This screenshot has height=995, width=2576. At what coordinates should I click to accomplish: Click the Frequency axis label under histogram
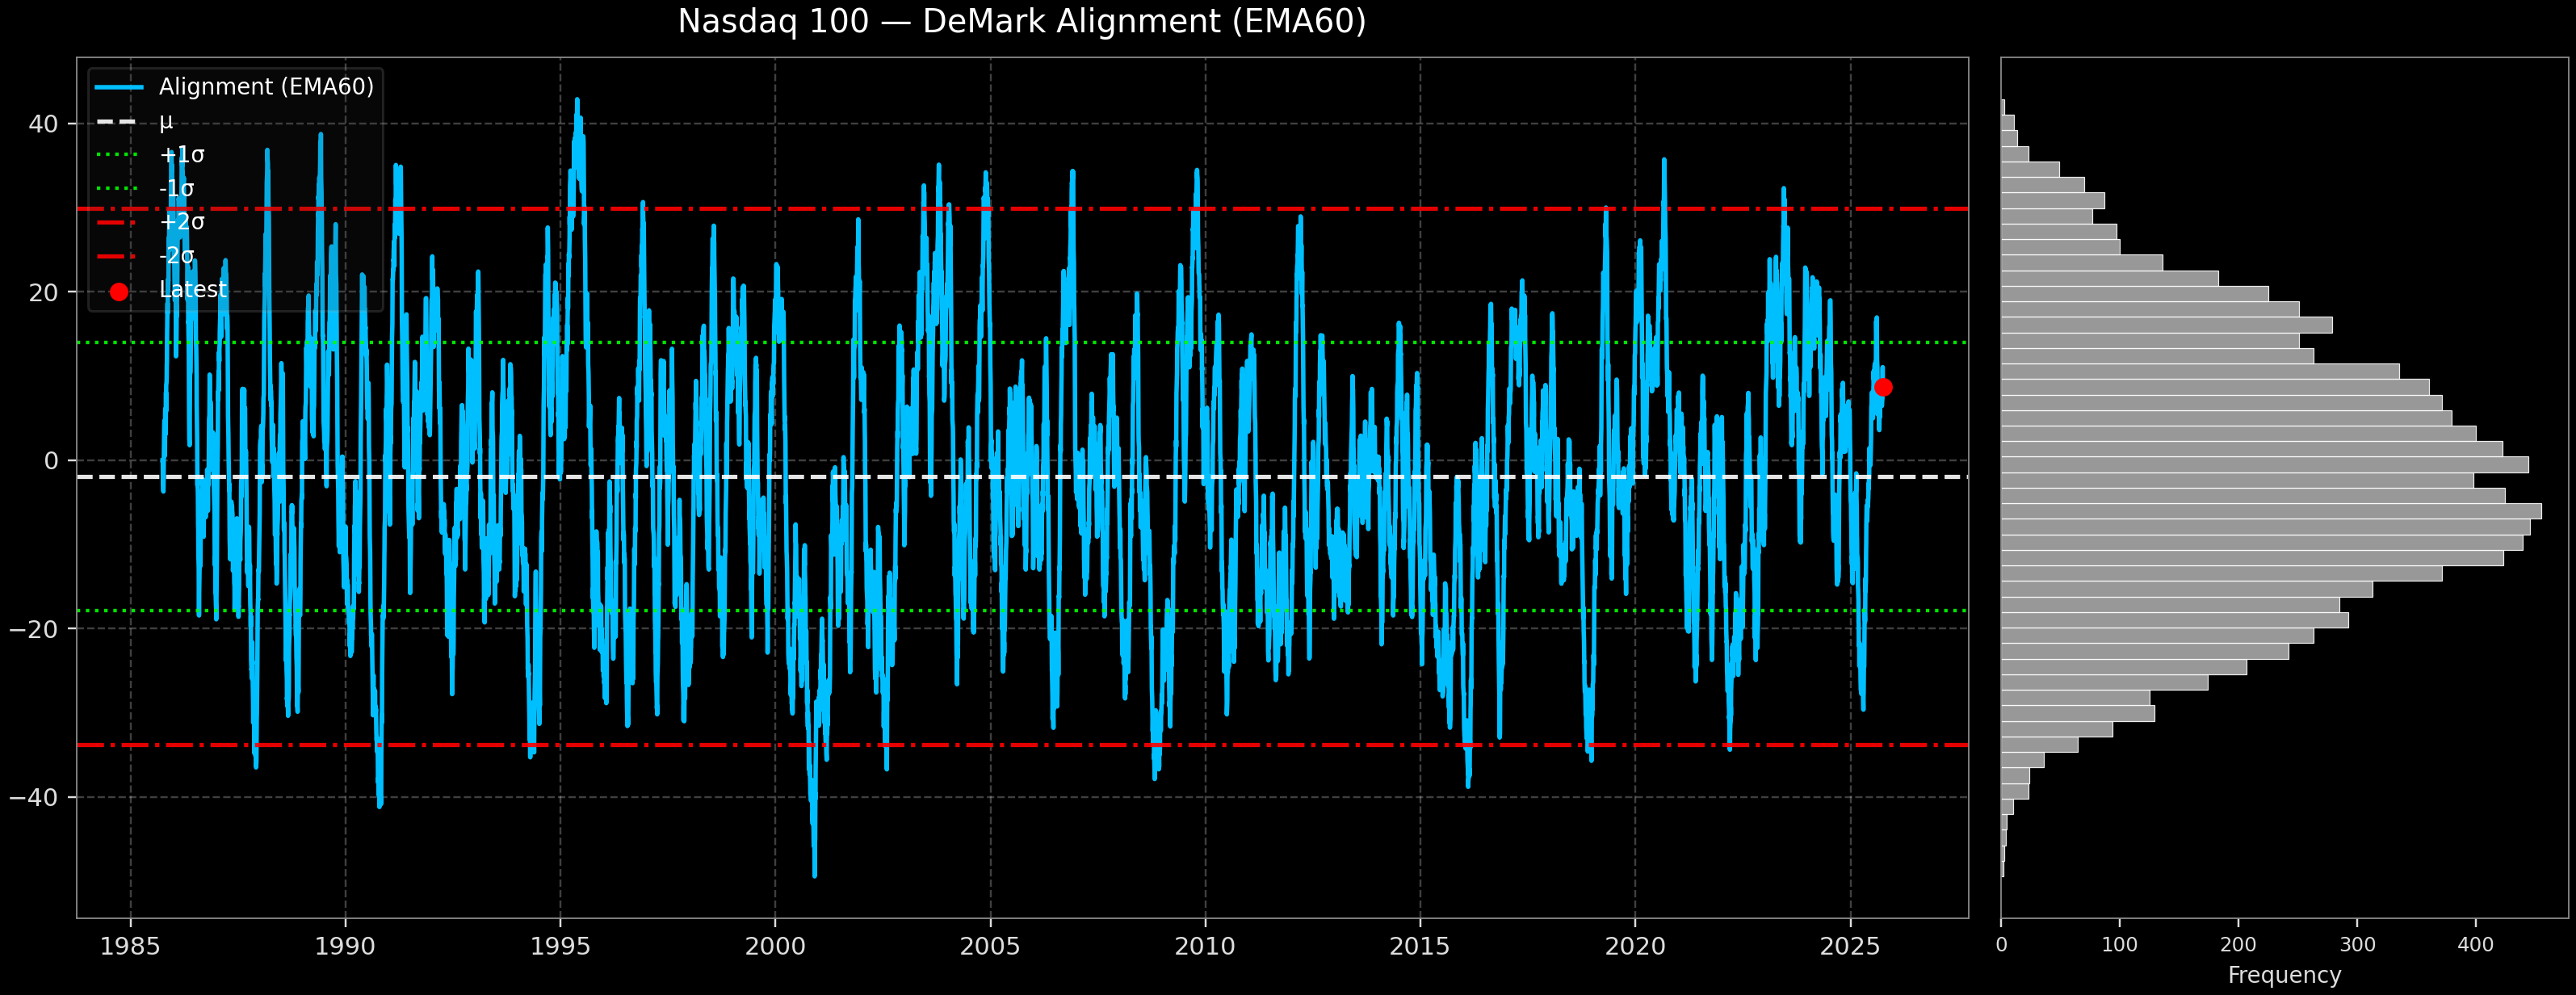point(2284,975)
